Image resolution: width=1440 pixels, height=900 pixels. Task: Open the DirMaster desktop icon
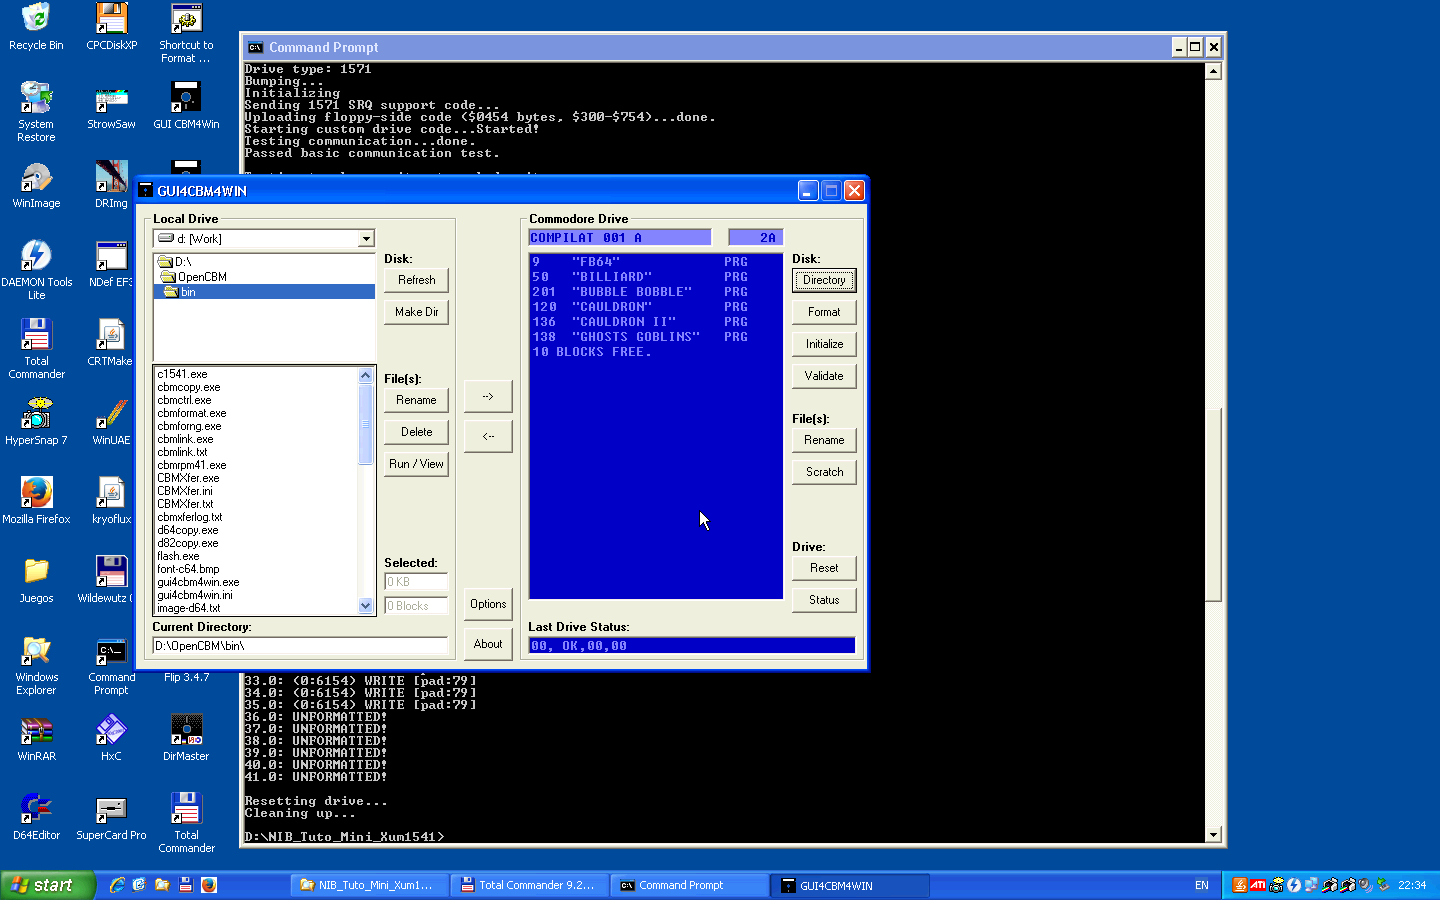tap(186, 738)
